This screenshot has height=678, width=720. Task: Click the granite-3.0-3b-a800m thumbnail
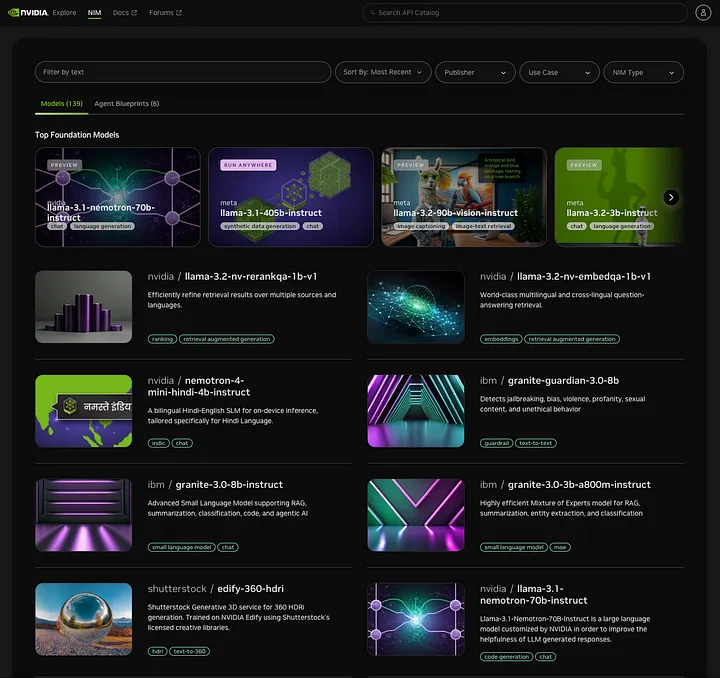[x=416, y=515]
